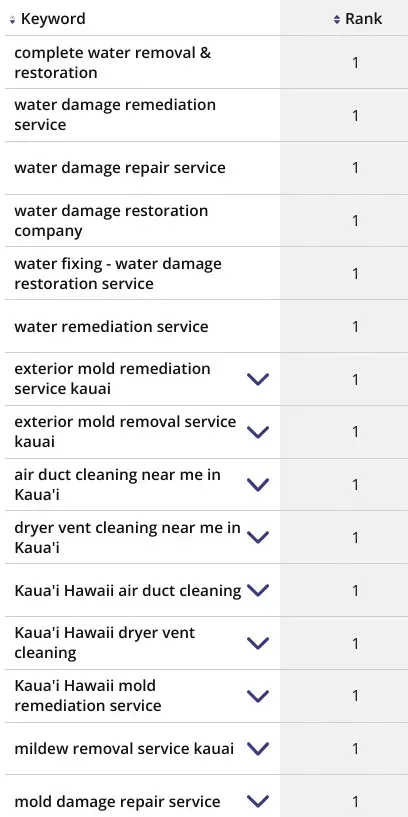Expand 'mold damage repair service' chevron
This screenshot has height=817, width=408.
click(258, 801)
